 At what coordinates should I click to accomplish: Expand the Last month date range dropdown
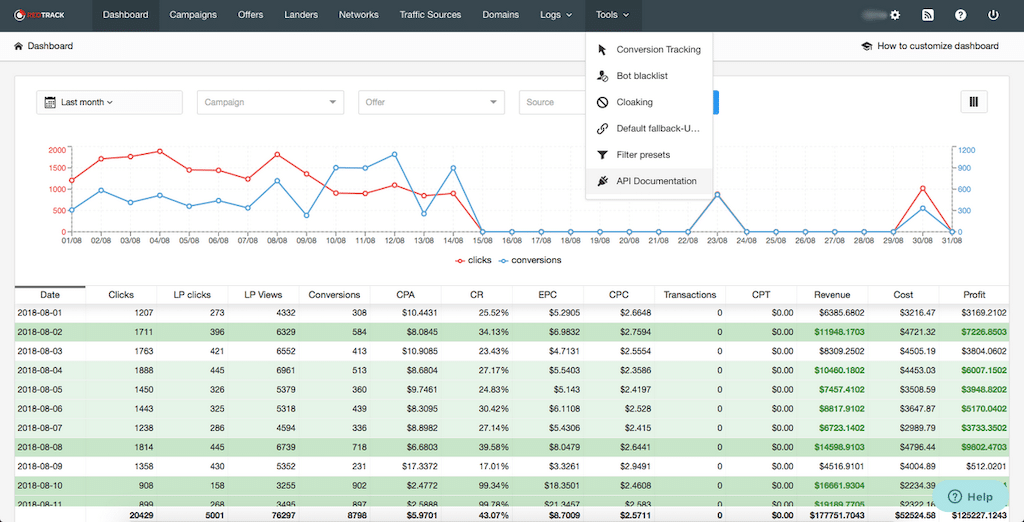(87, 102)
